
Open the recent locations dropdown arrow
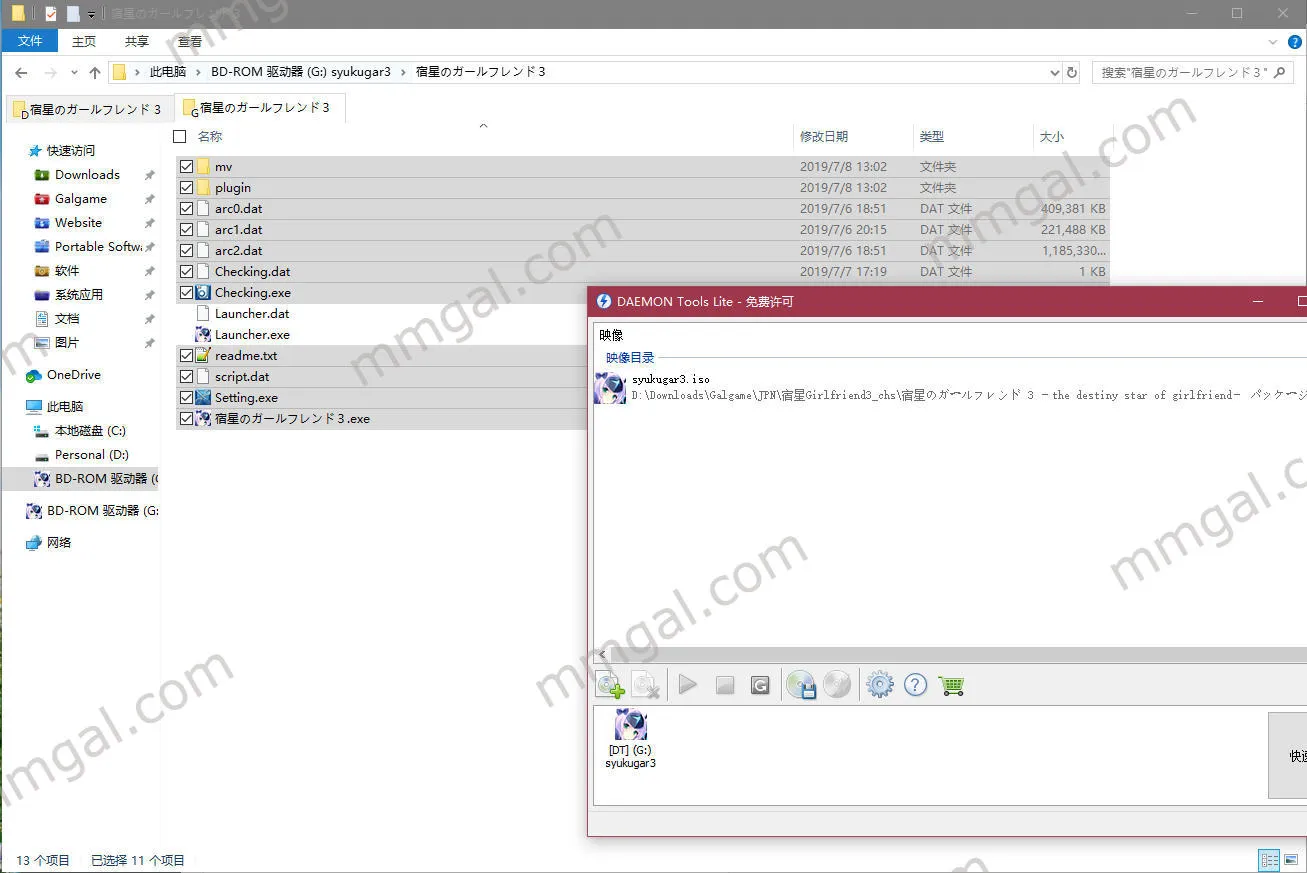pyautogui.click(x=74, y=72)
